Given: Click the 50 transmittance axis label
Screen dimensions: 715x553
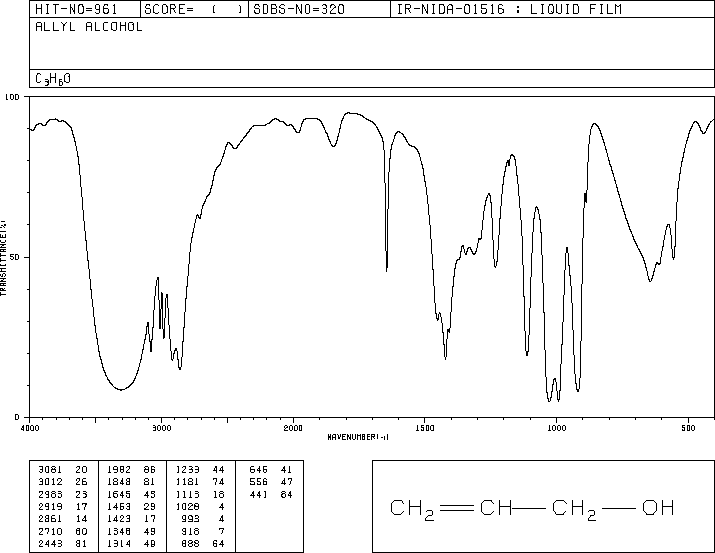Looking at the screenshot, I should [15, 257].
